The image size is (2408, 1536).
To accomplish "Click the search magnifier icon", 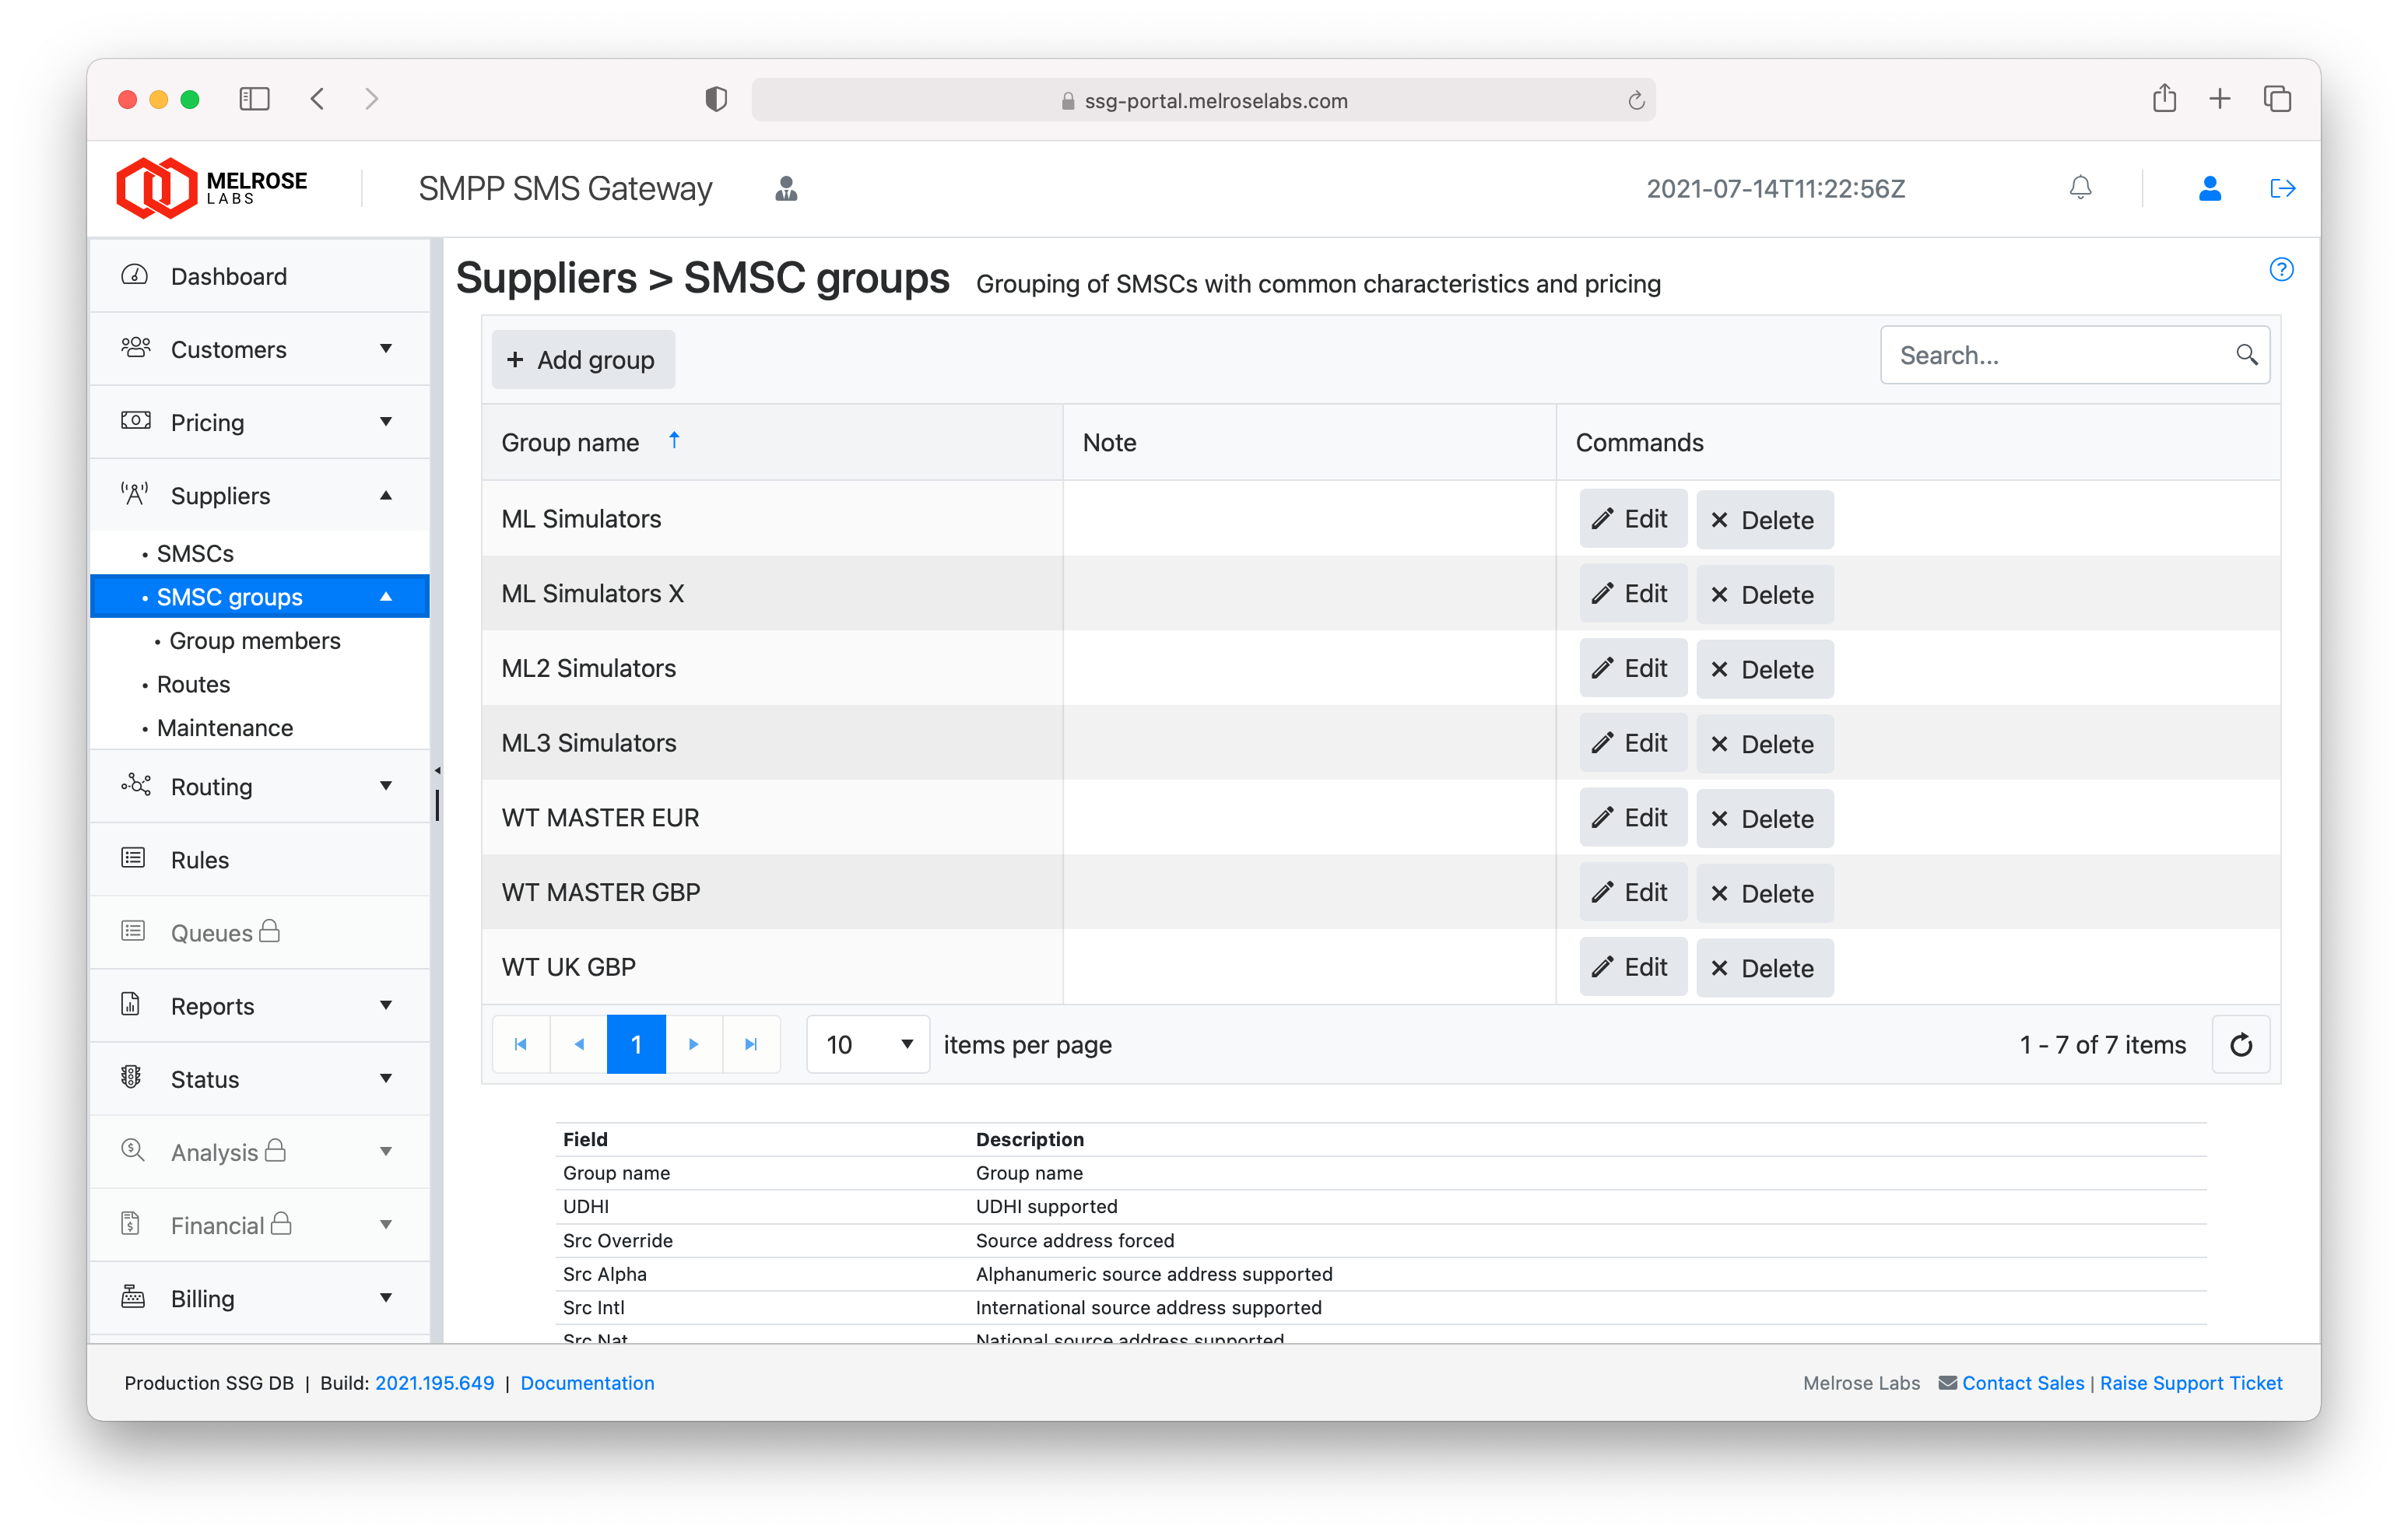I will click(x=2246, y=355).
